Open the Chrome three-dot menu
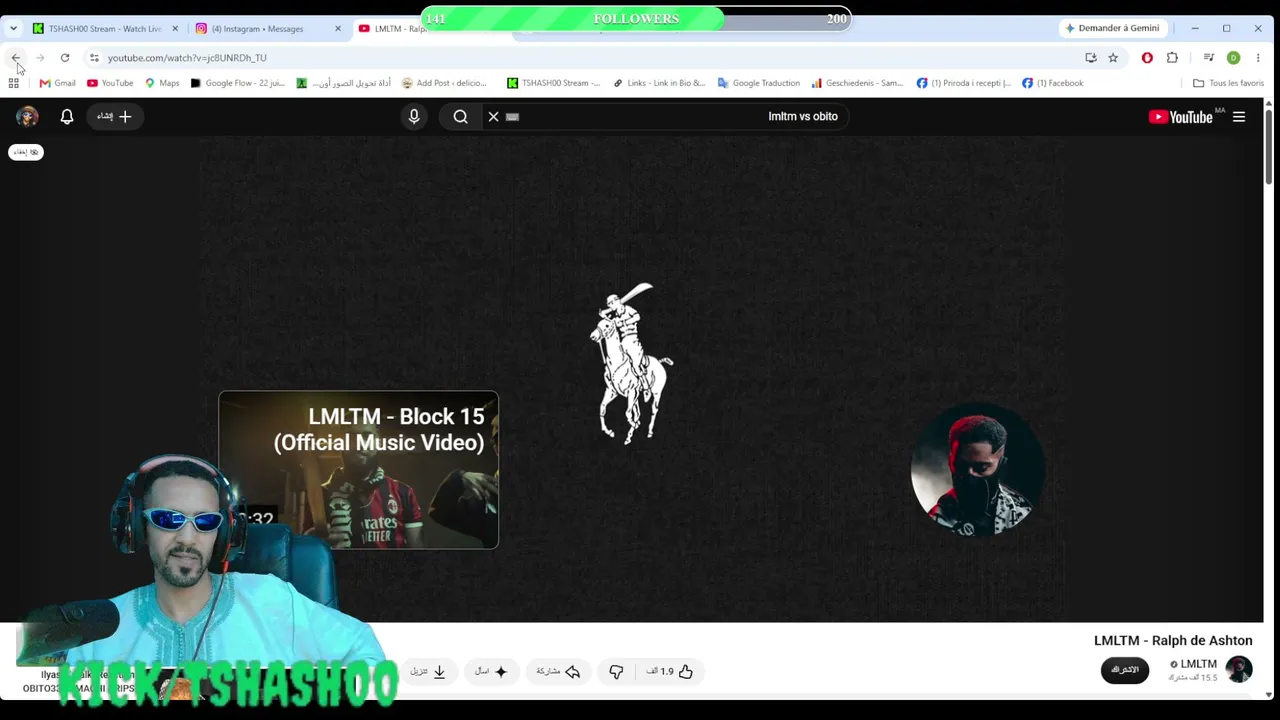This screenshot has width=1280, height=720. [1258, 58]
